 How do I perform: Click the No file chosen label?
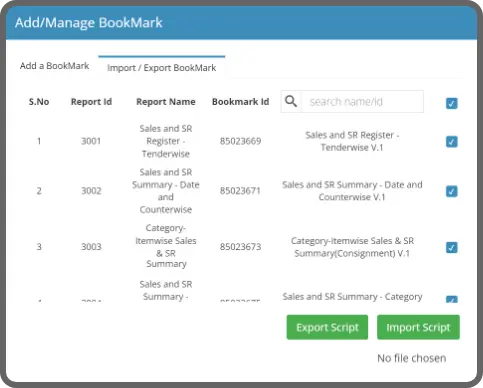pyautogui.click(x=412, y=358)
